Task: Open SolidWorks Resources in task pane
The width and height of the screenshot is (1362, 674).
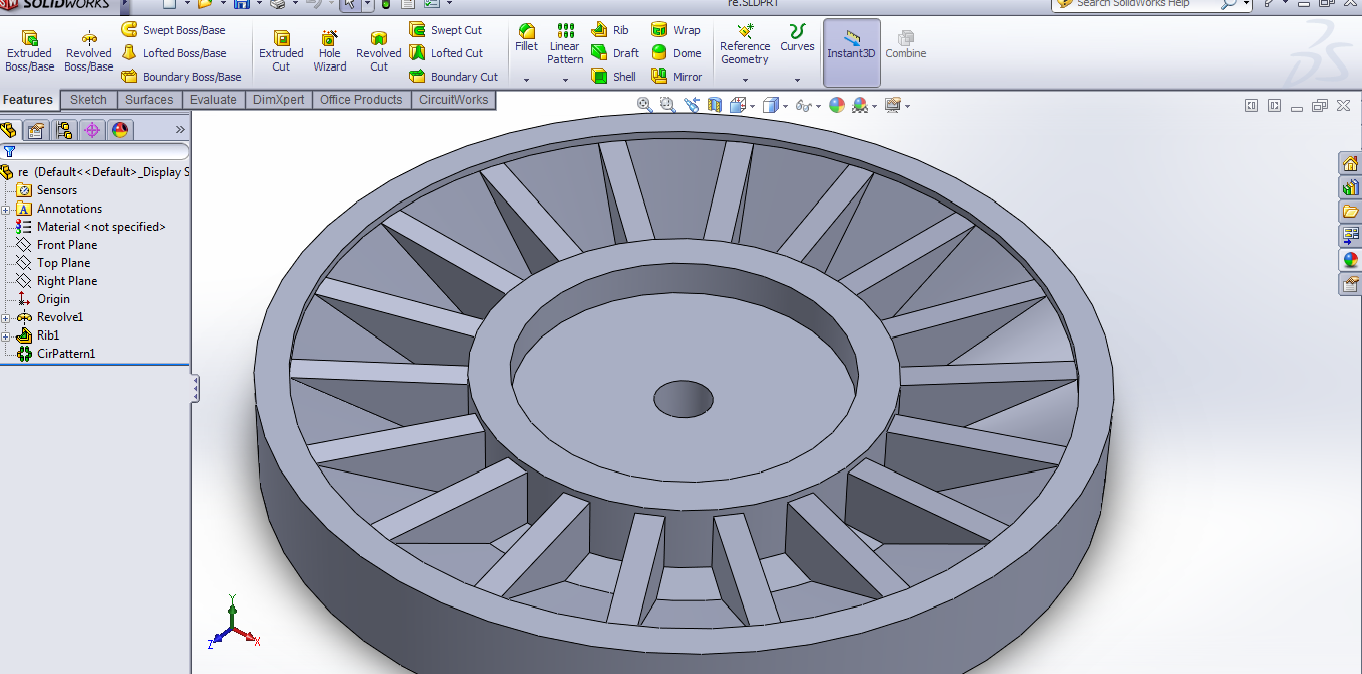Action: 1351,164
